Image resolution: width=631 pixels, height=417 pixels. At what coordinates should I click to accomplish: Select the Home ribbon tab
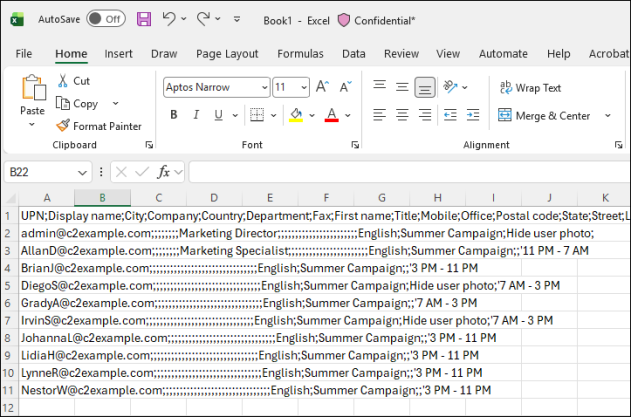tap(71, 54)
